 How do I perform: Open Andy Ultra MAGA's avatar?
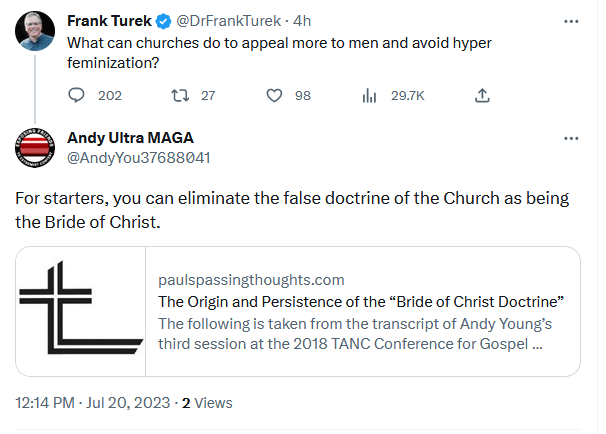[x=35, y=147]
